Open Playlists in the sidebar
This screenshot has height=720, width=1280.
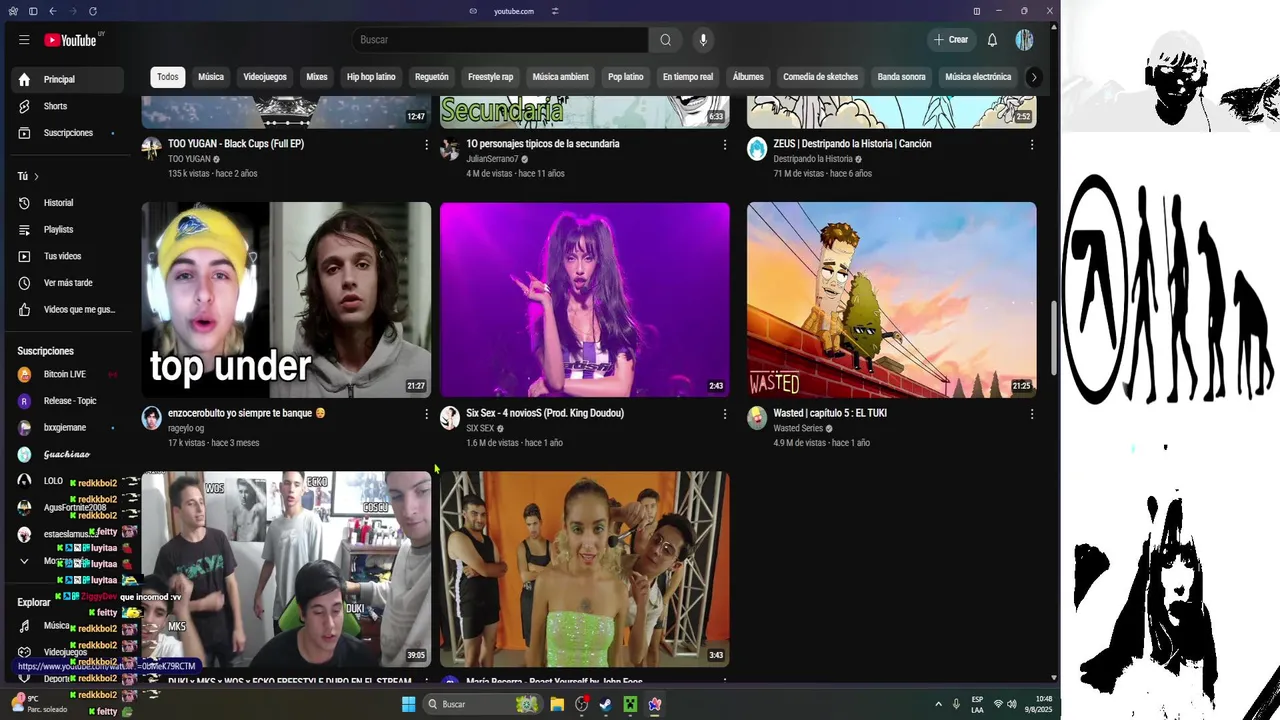[x=68, y=230]
